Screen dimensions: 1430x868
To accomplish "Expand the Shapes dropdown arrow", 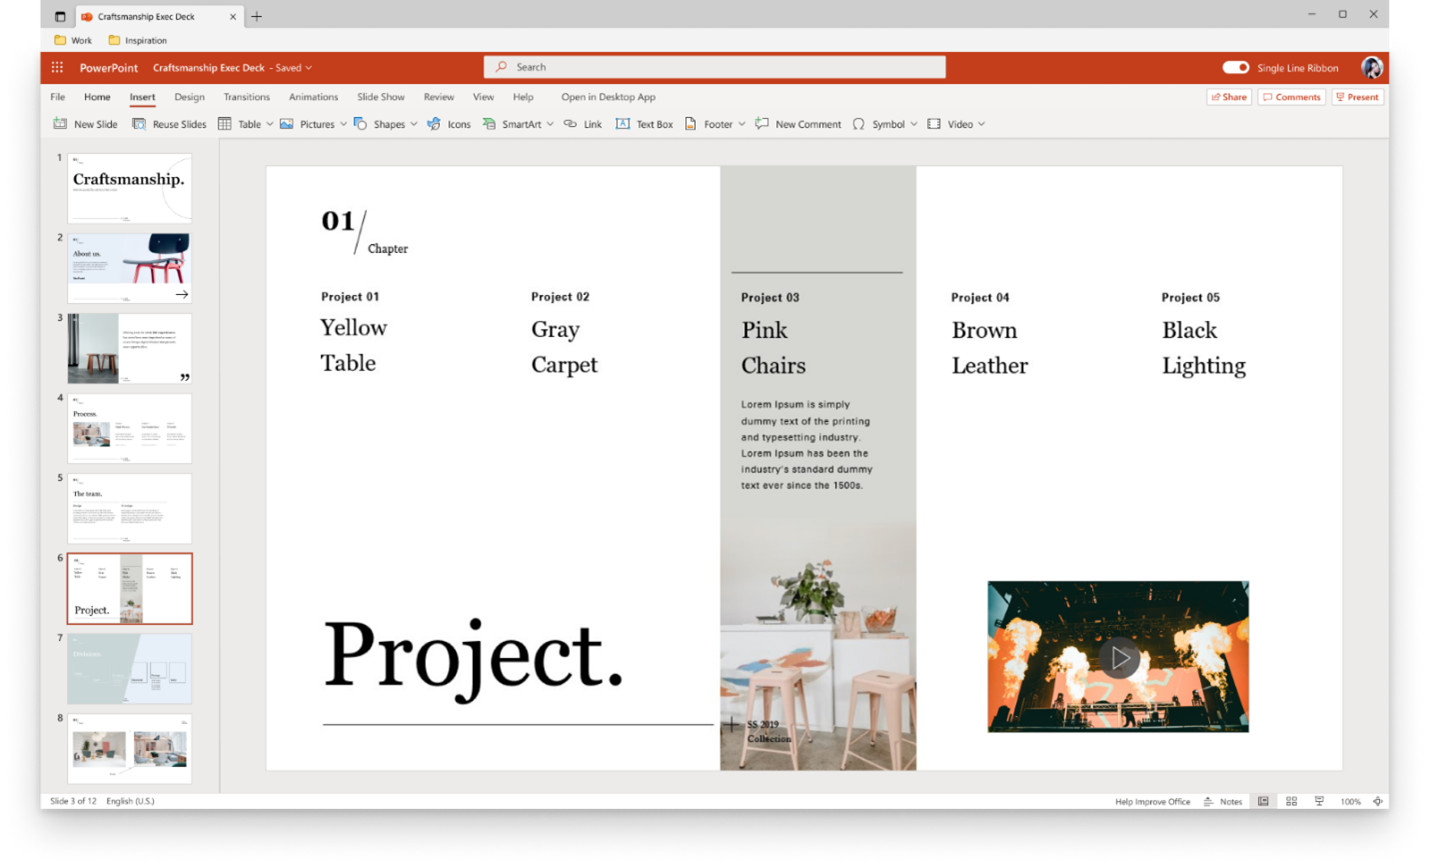I will pos(414,124).
